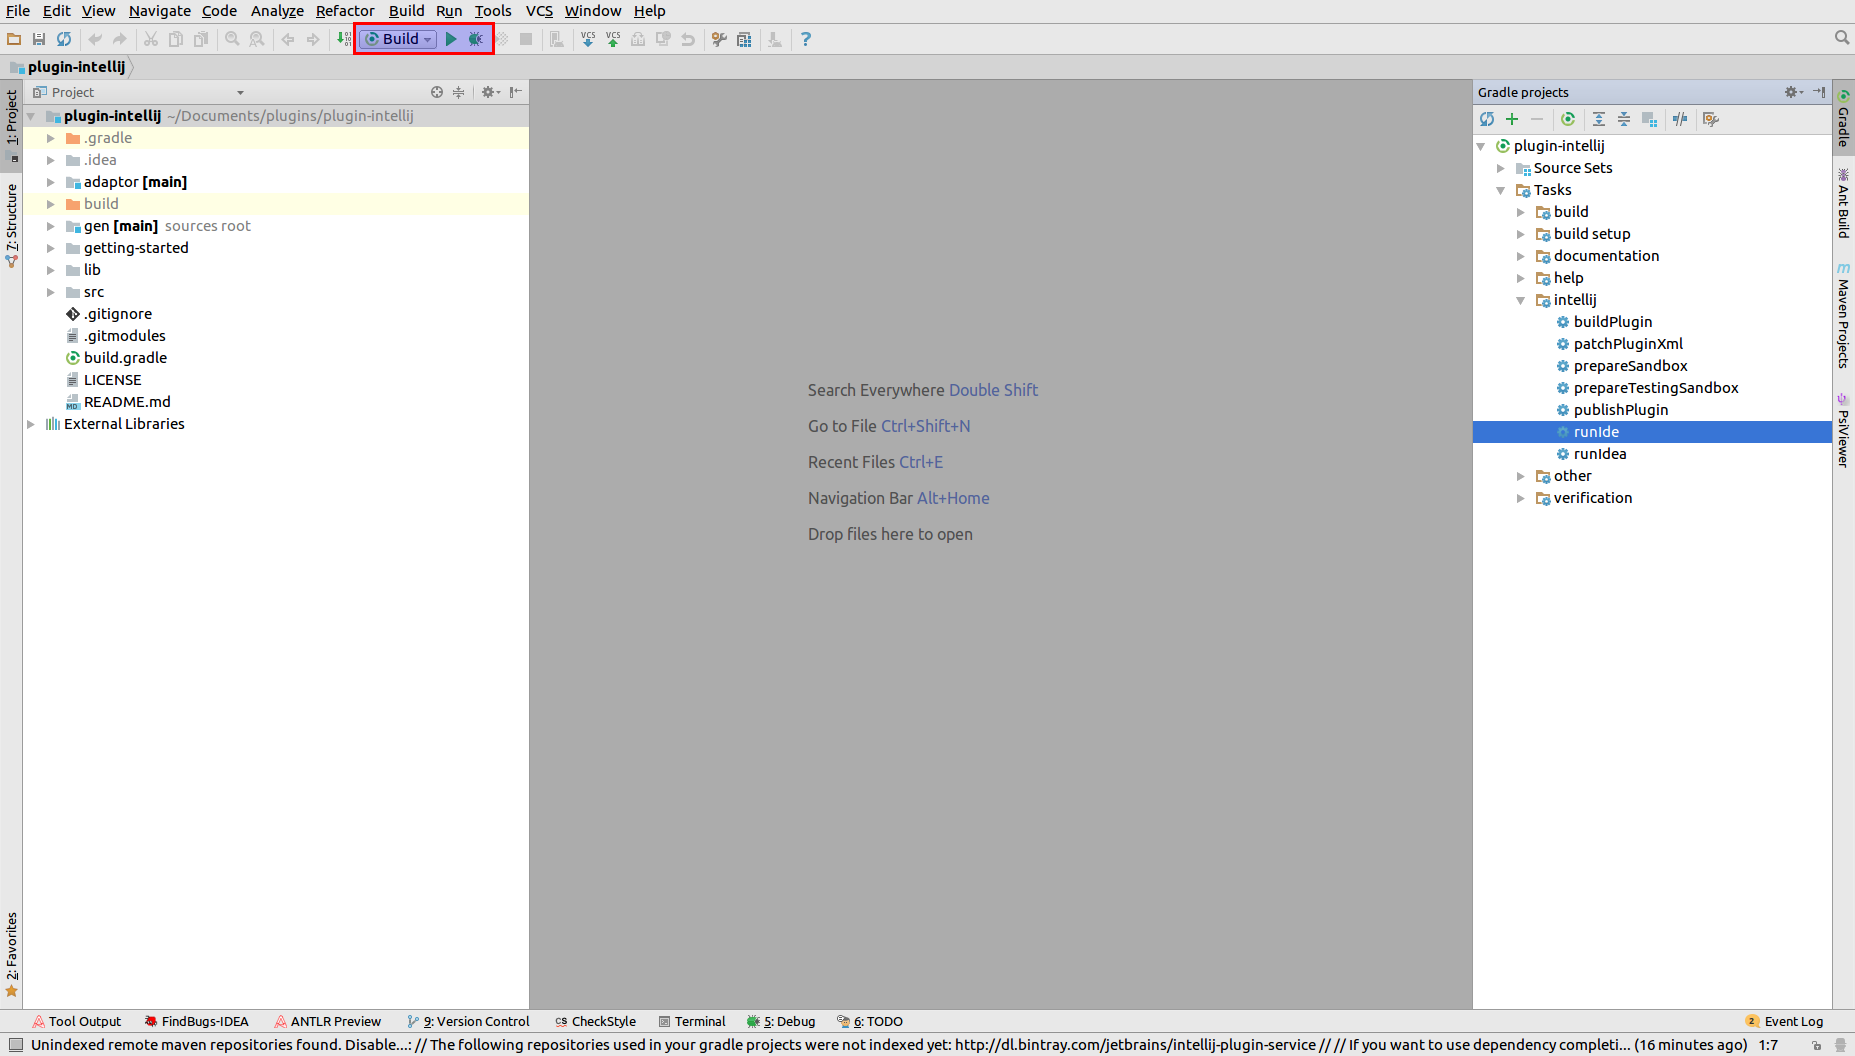Click the Search Everywhere magnifier icon
The image size is (1855, 1056).
[x=1842, y=38]
